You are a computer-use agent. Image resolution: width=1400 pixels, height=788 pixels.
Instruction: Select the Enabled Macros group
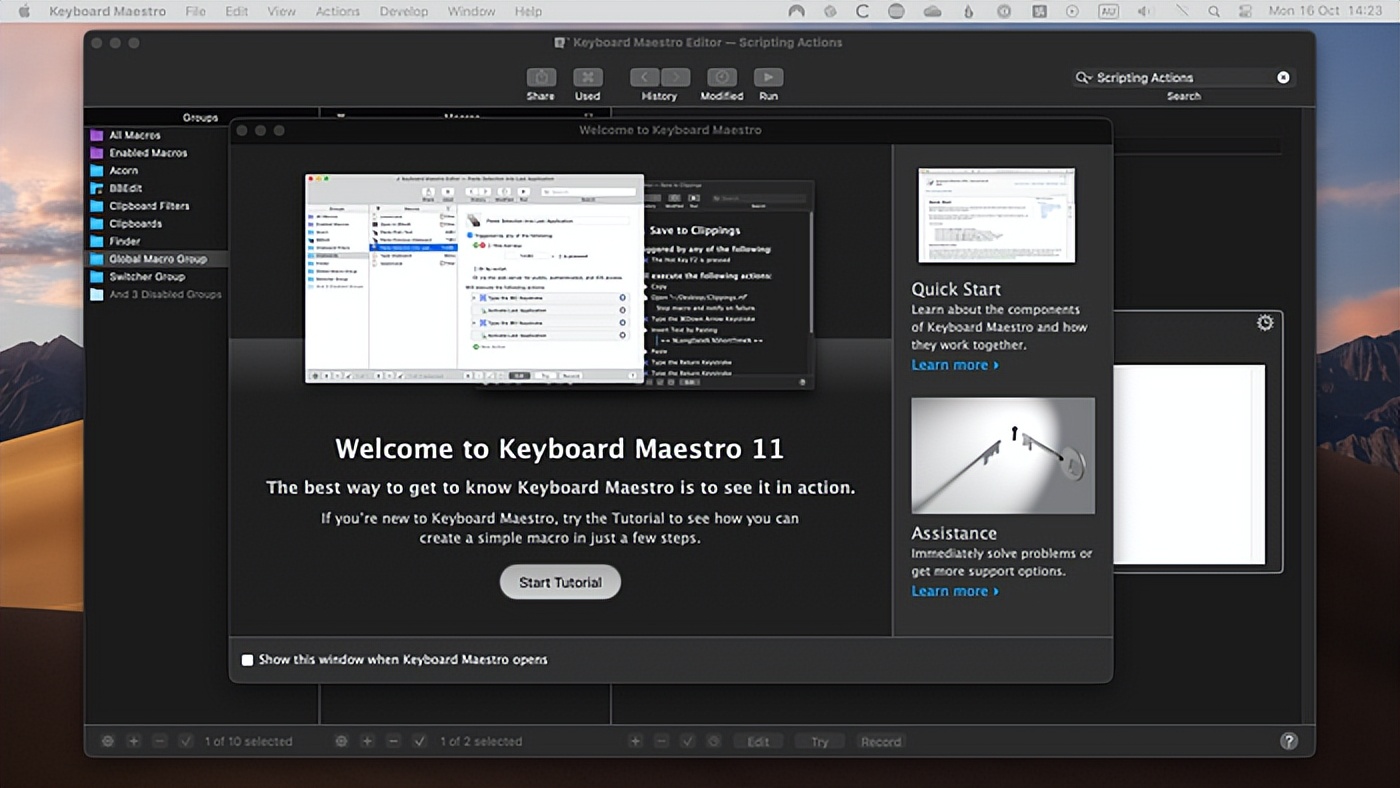(x=156, y=153)
